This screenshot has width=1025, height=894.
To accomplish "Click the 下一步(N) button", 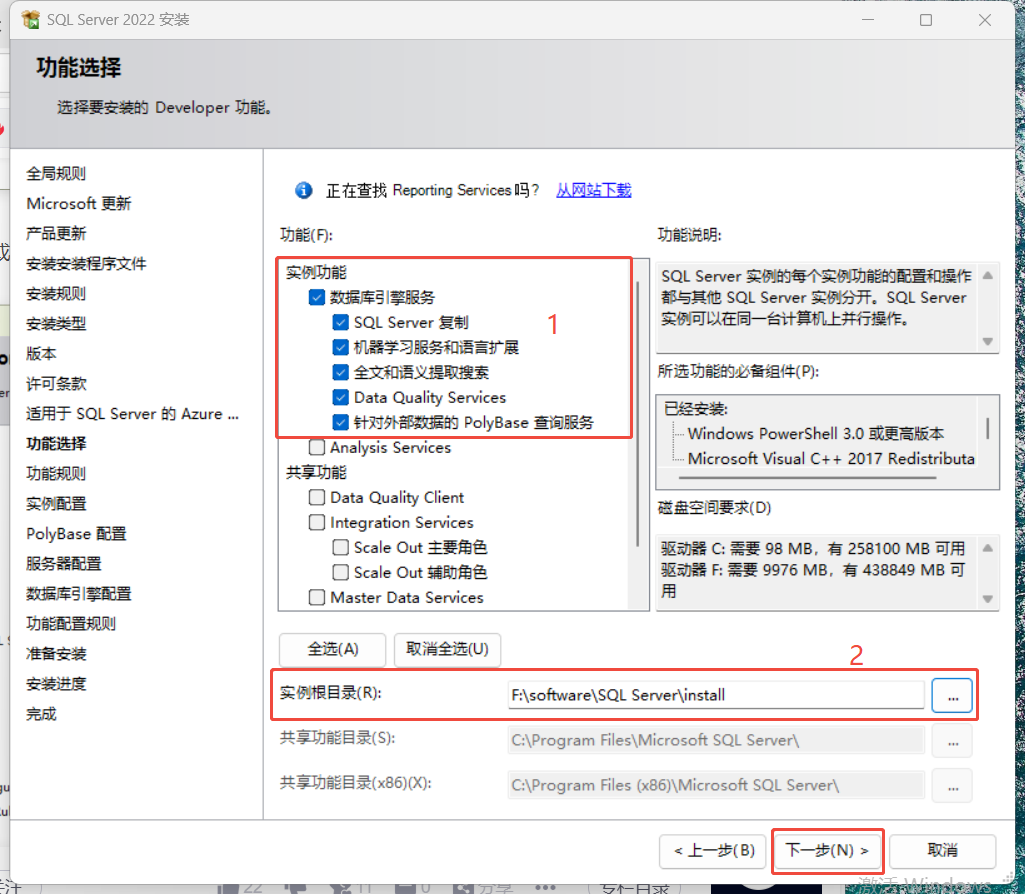I will pyautogui.click(x=827, y=850).
